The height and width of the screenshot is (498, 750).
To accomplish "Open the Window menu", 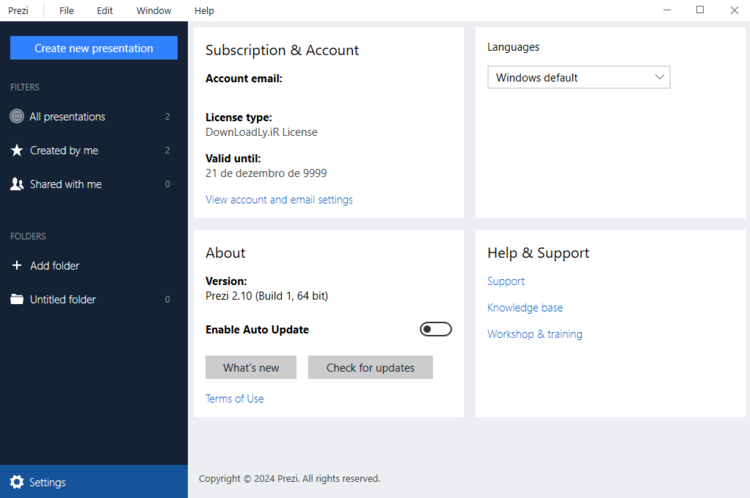I will click(x=153, y=11).
